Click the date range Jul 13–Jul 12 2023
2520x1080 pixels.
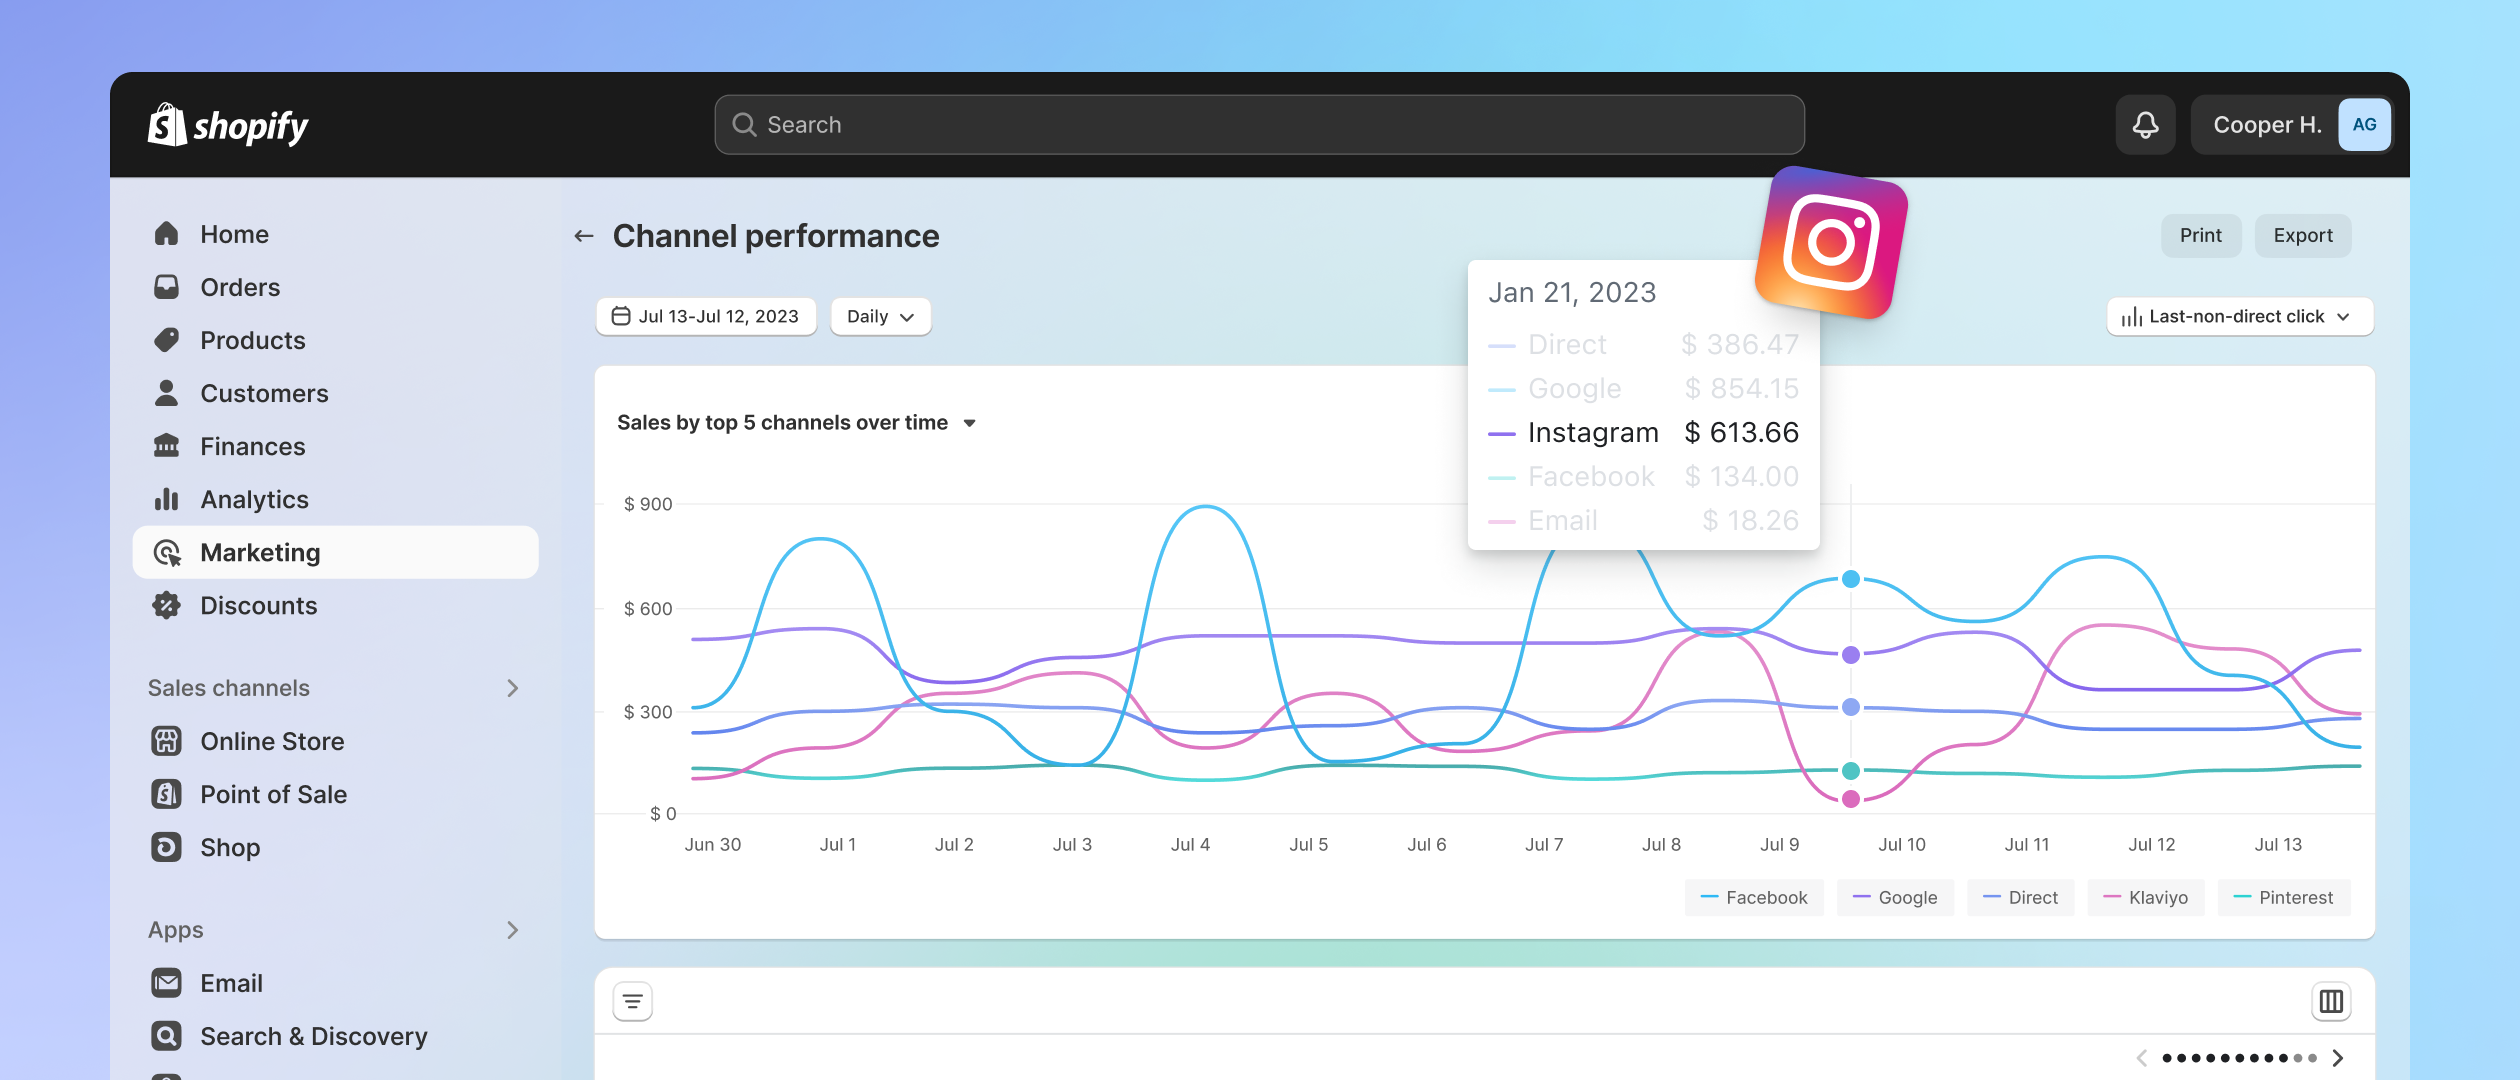707,315
